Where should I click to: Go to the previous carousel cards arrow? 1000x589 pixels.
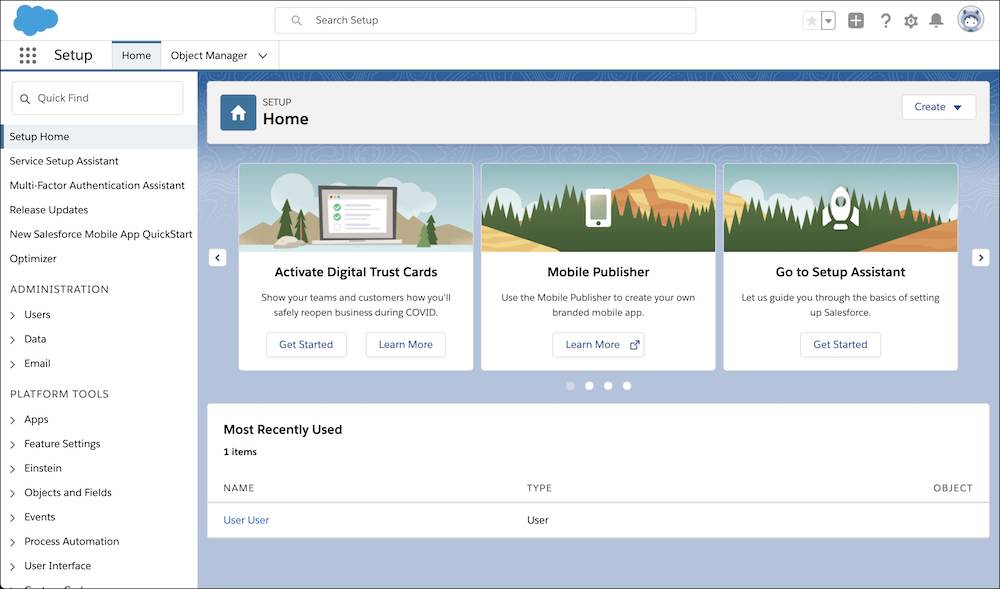(x=217, y=258)
